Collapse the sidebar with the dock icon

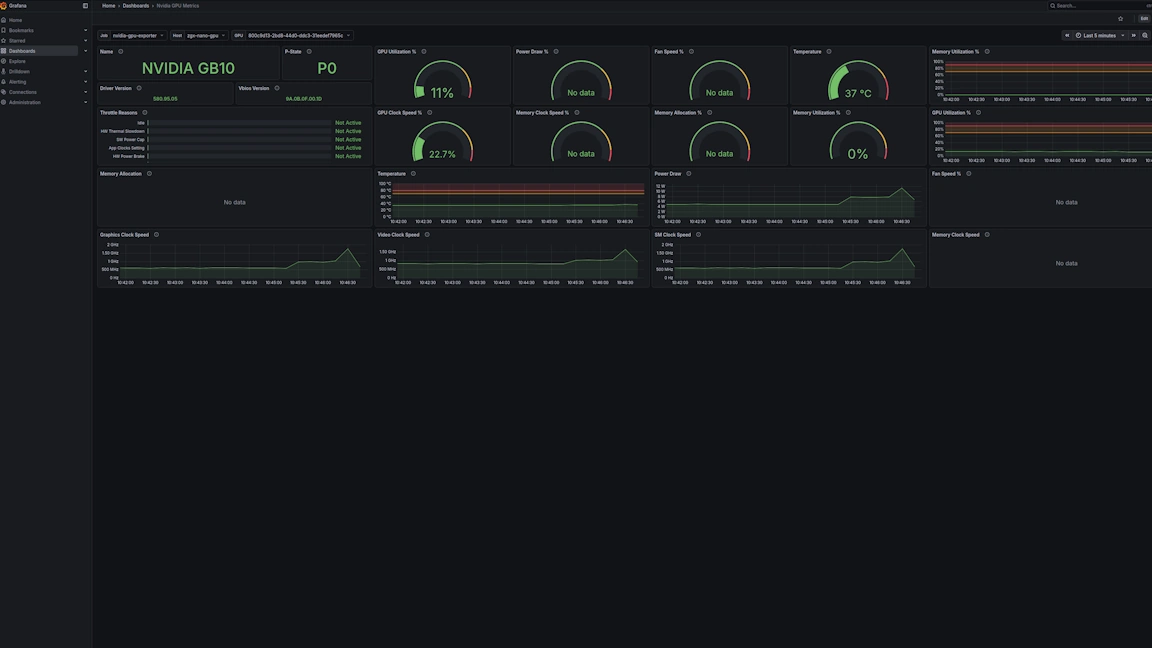[85, 6]
